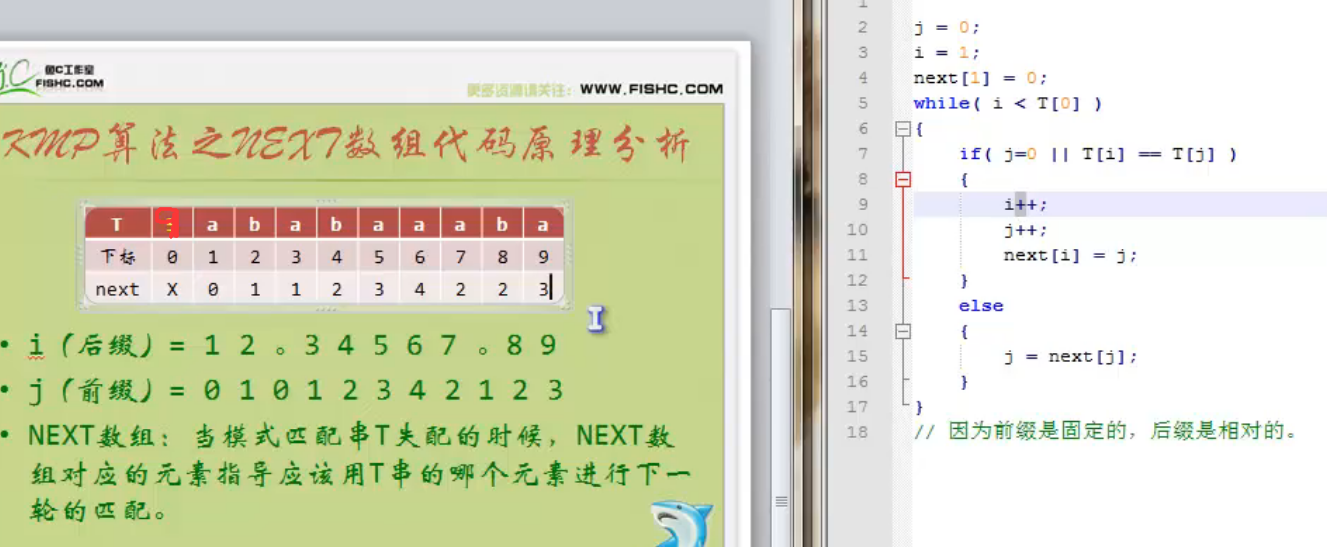This screenshot has width=1327, height=547.
Task: Collapse the else-block fold marker on line 14
Action: [903, 332]
